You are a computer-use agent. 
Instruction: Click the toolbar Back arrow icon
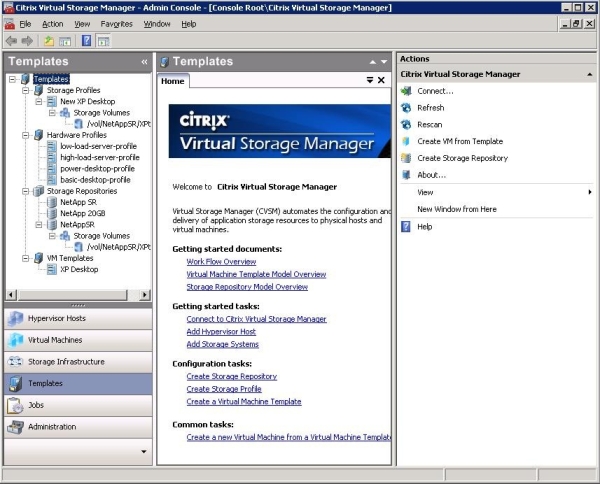pos(11,41)
